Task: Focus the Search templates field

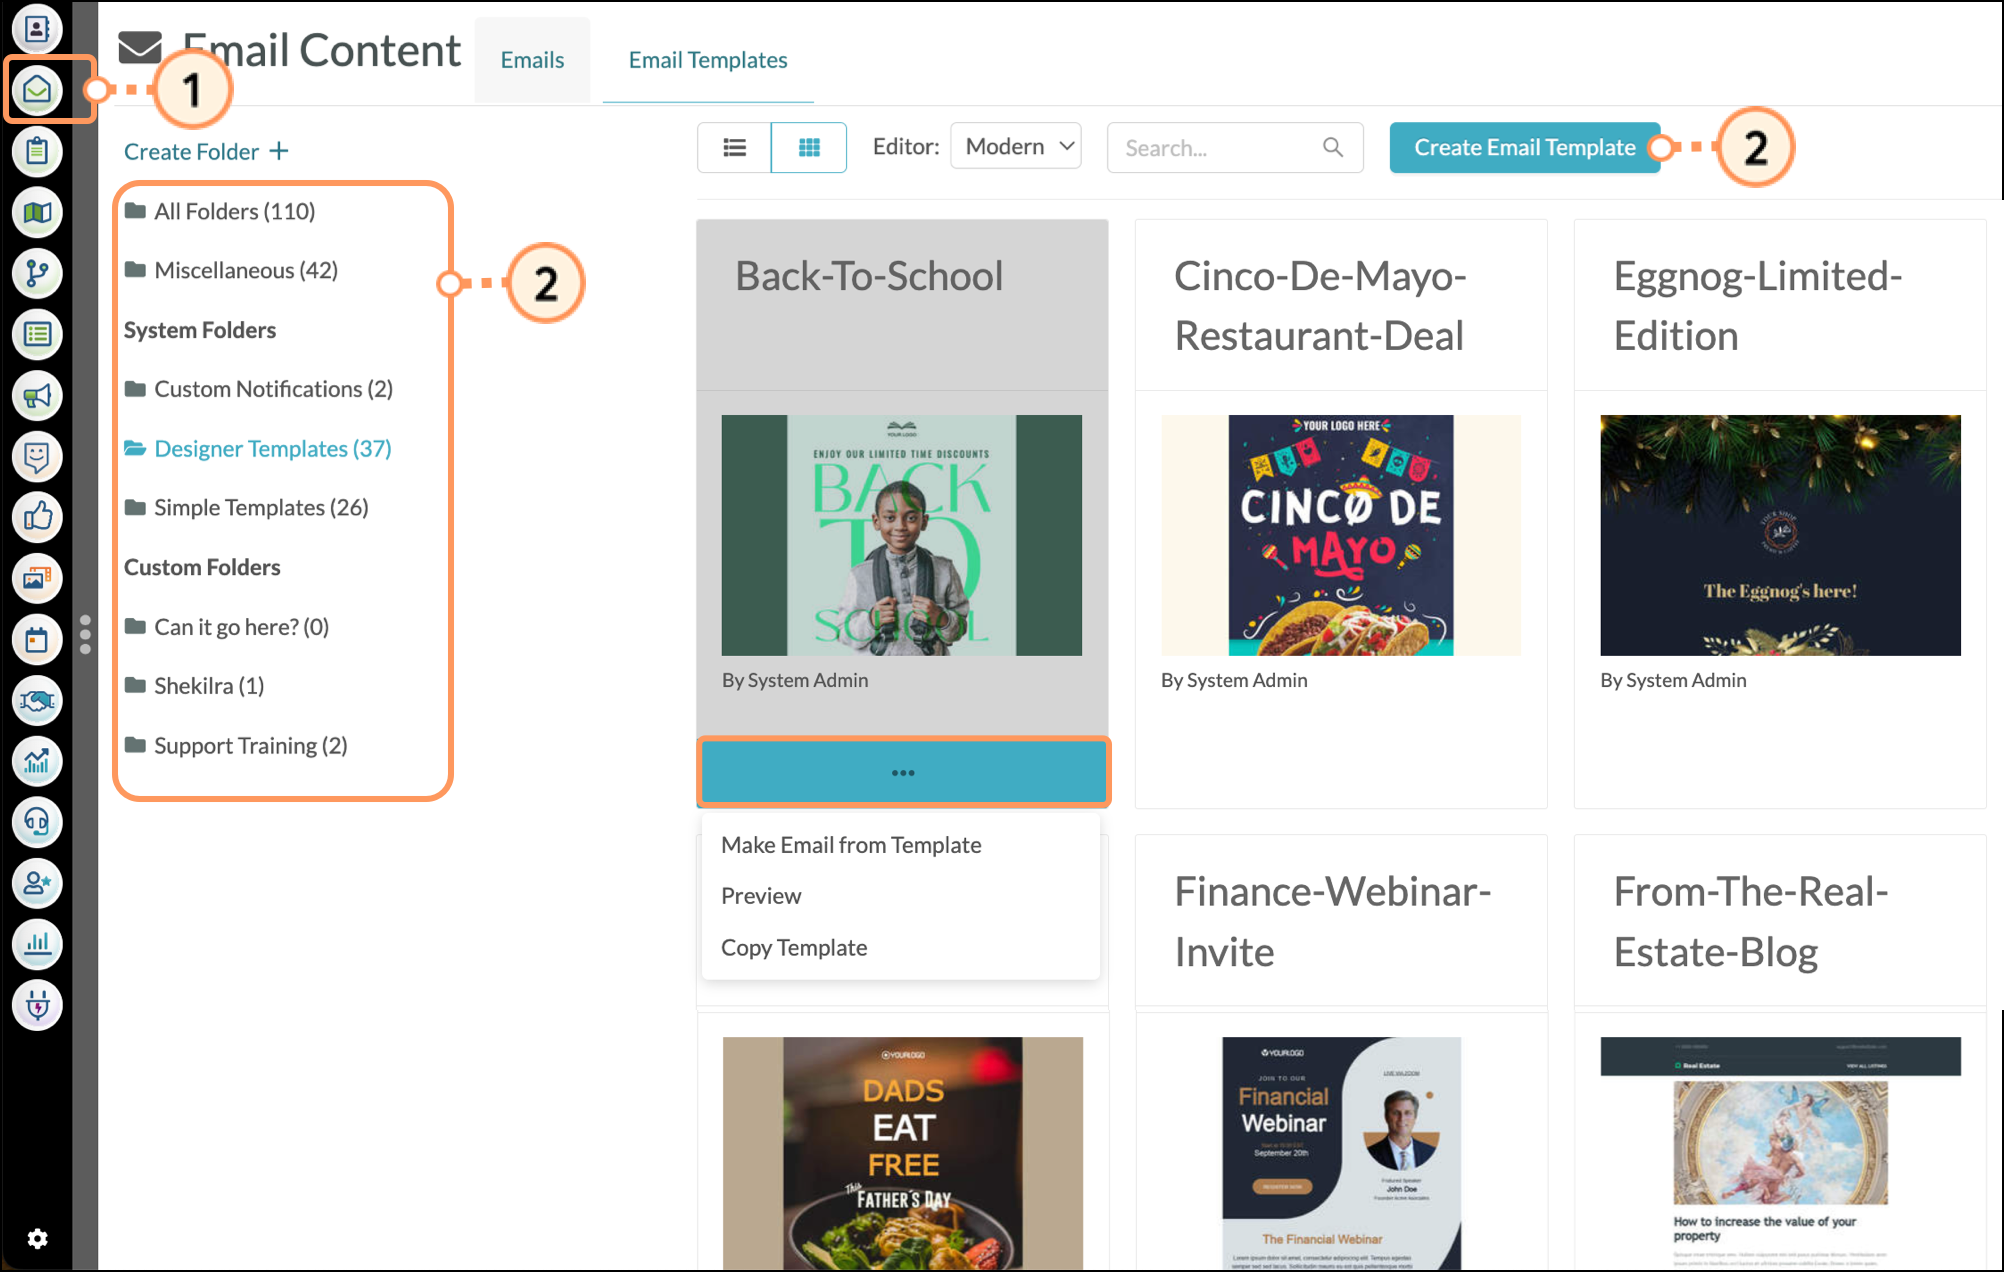Action: tap(1234, 148)
